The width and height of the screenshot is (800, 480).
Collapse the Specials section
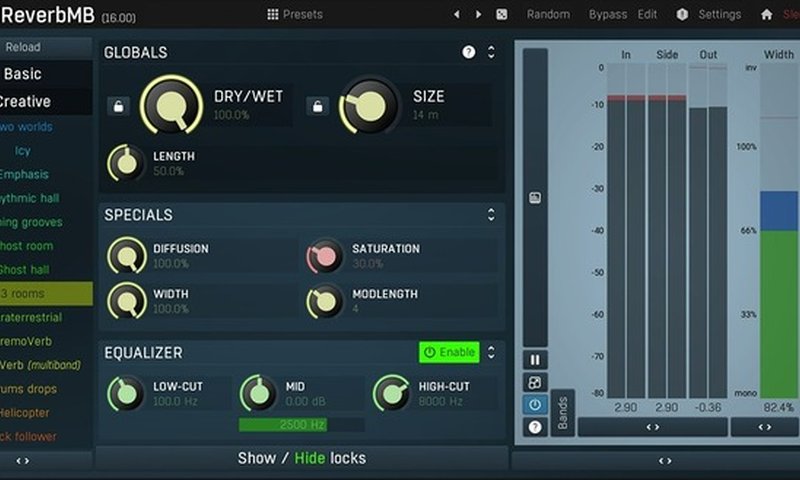[491, 214]
